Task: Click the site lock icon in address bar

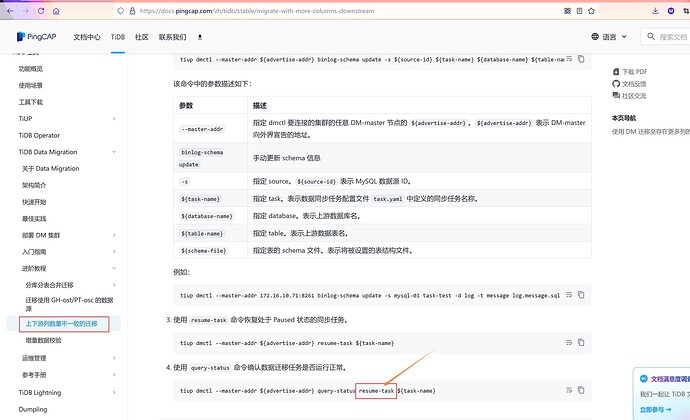Action: pyautogui.click(x=132, y=11)
